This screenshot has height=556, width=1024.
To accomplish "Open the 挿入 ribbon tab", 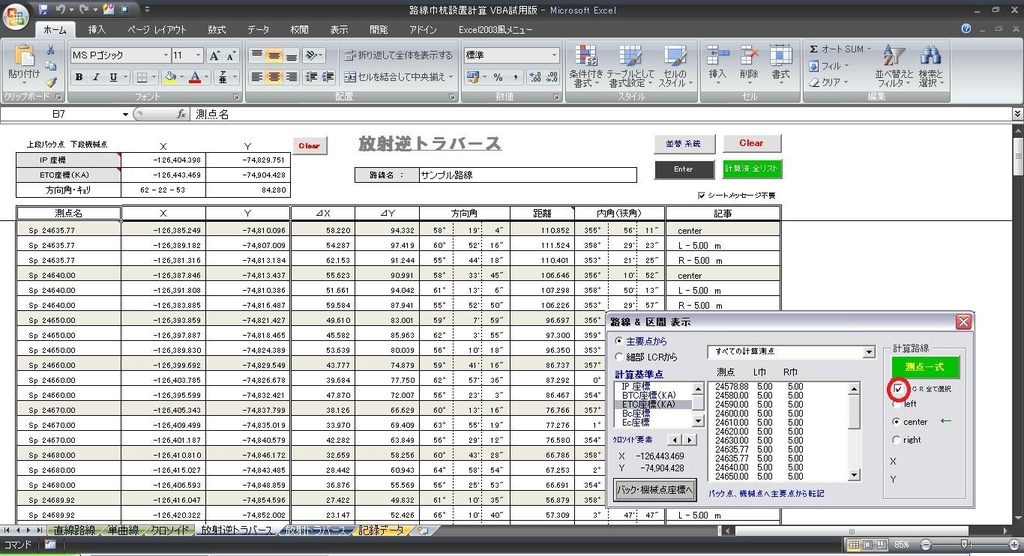I will (x=97, y=30).
